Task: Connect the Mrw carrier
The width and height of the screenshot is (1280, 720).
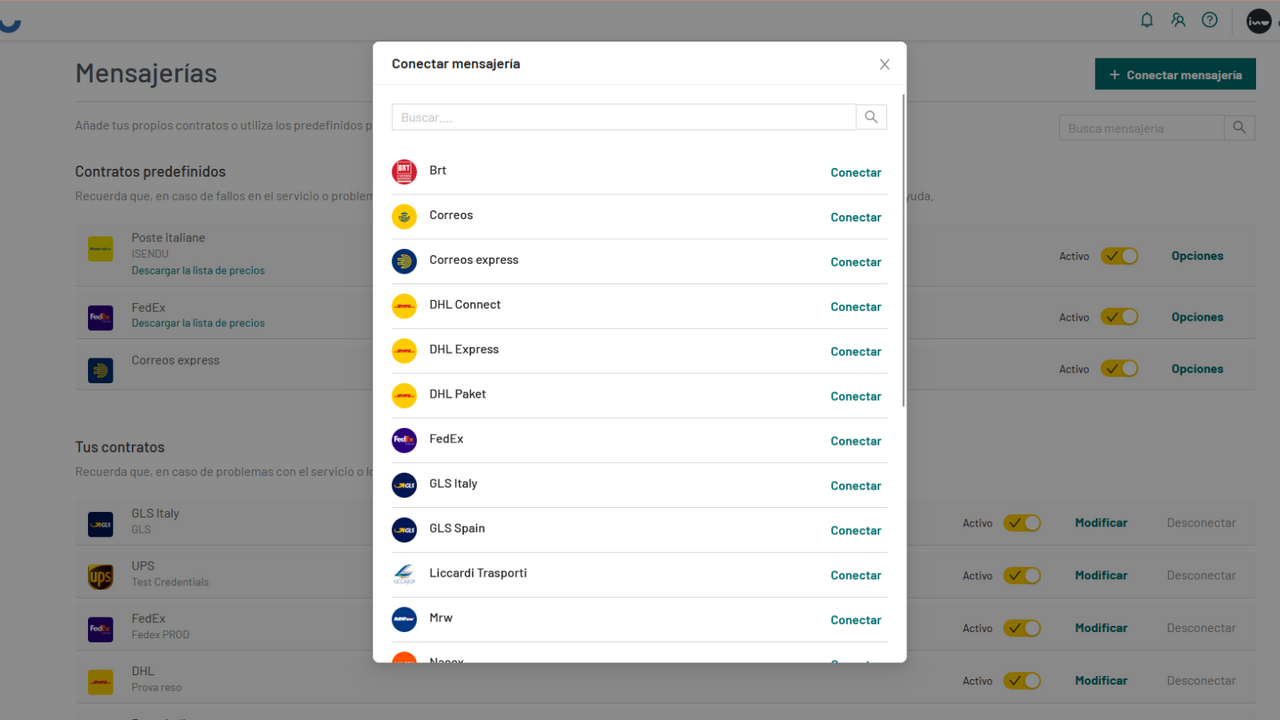Action: [x=856, y=620]
